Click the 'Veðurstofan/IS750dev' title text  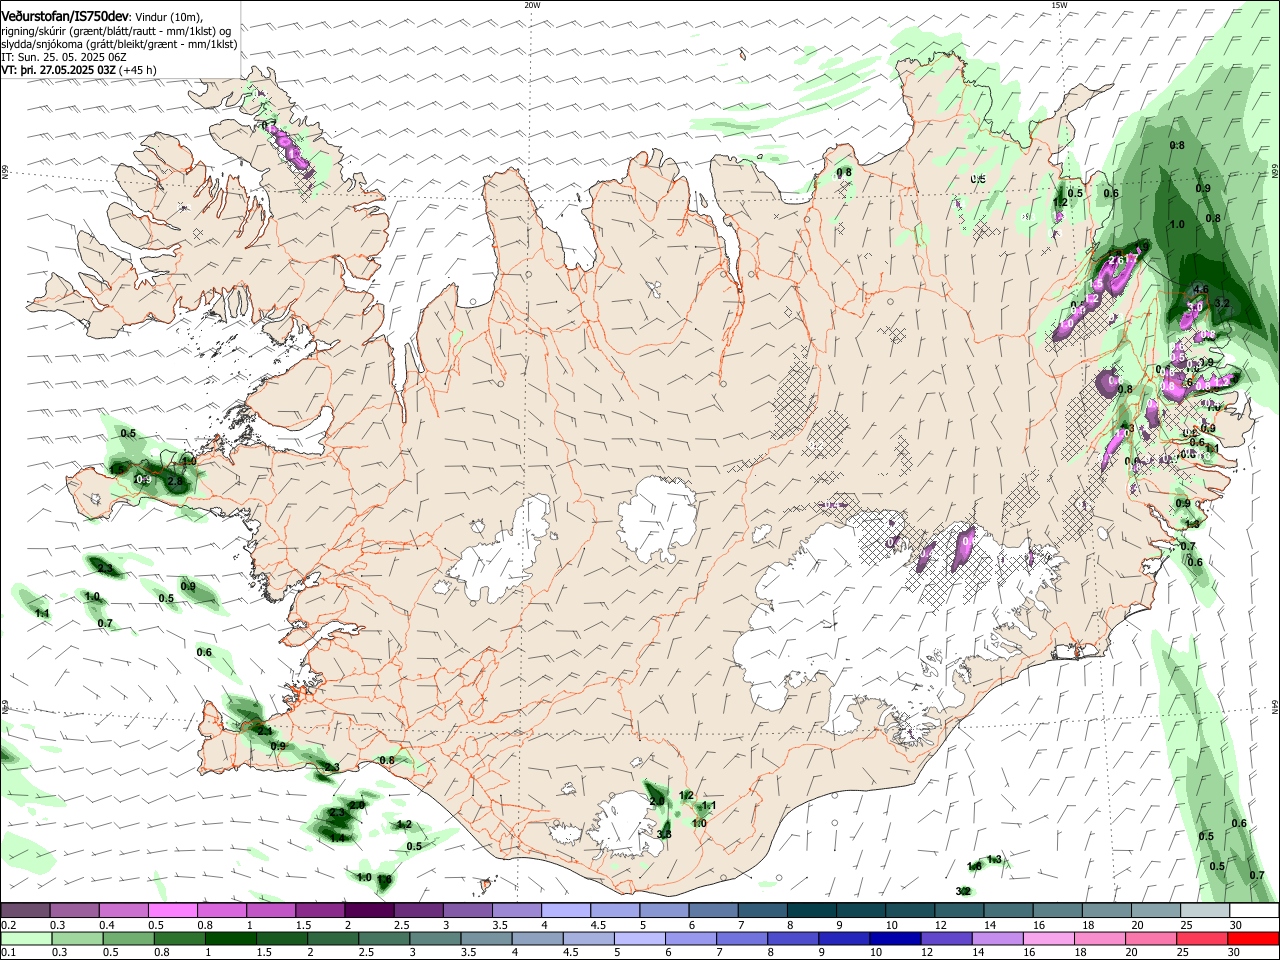pos(65,16)
